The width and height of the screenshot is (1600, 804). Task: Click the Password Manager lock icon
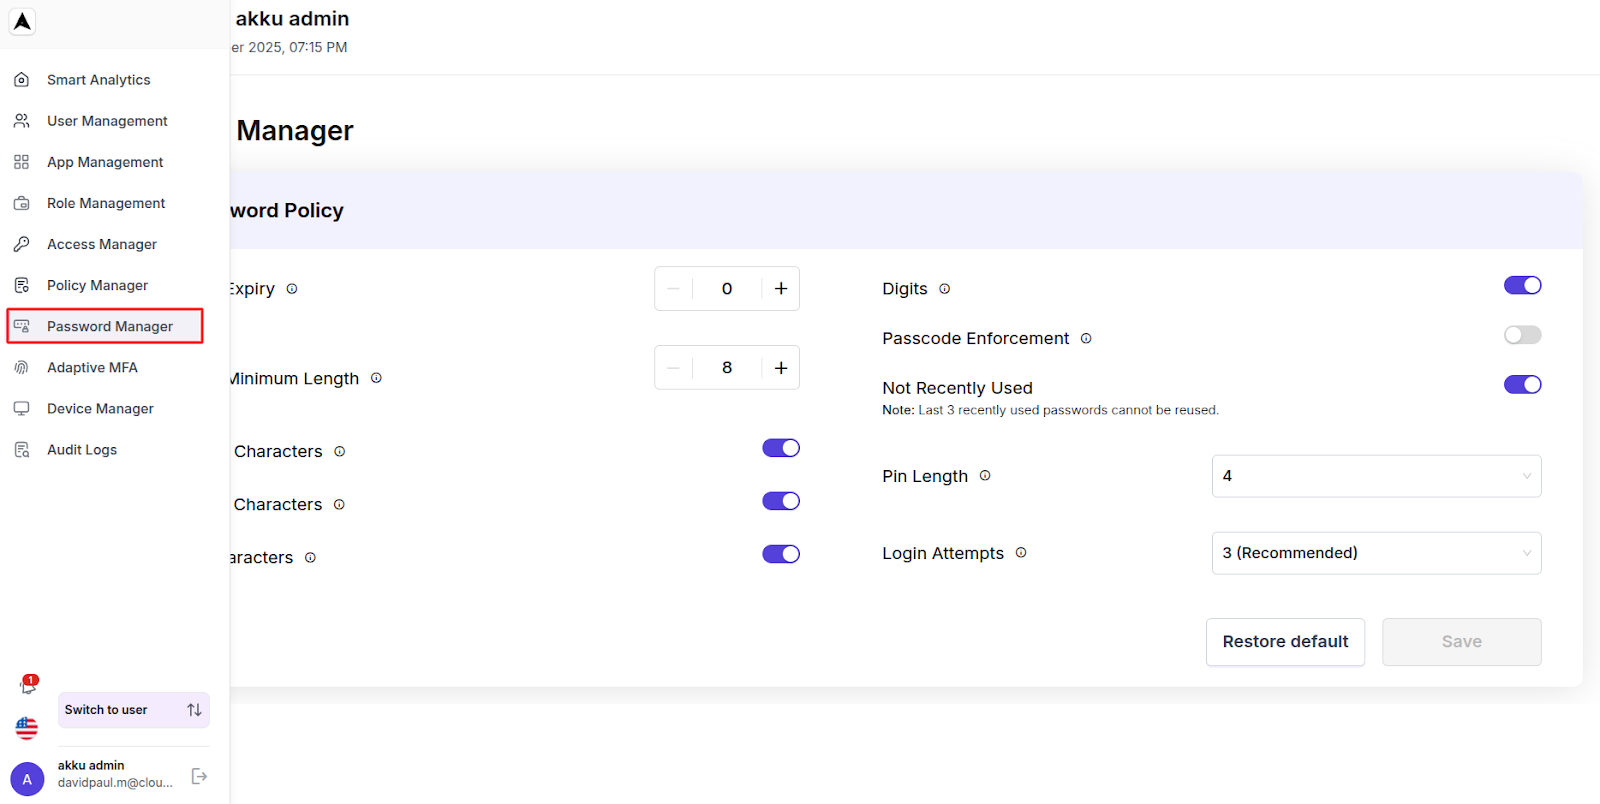click(x=21, y=326)
